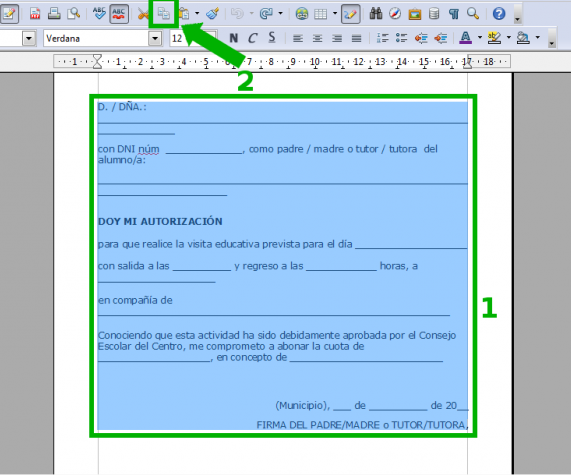Open the Gallery picture icon
This screenshot has width=571, height=475.
click(414, 14)
